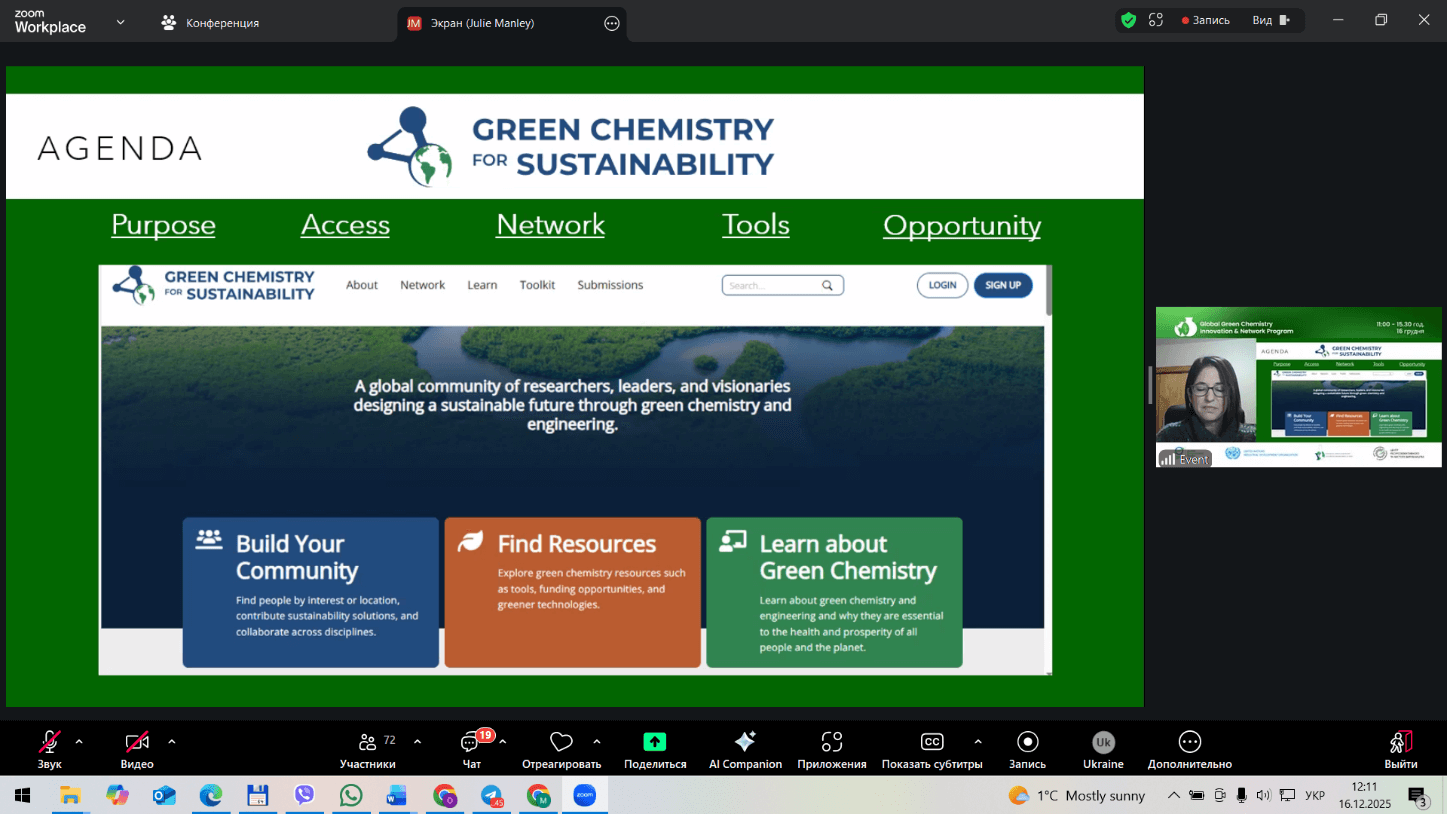The image size is (1447, 814).
Task: Turn on the camera (Видео)
Action: click(x=137, y=748)
